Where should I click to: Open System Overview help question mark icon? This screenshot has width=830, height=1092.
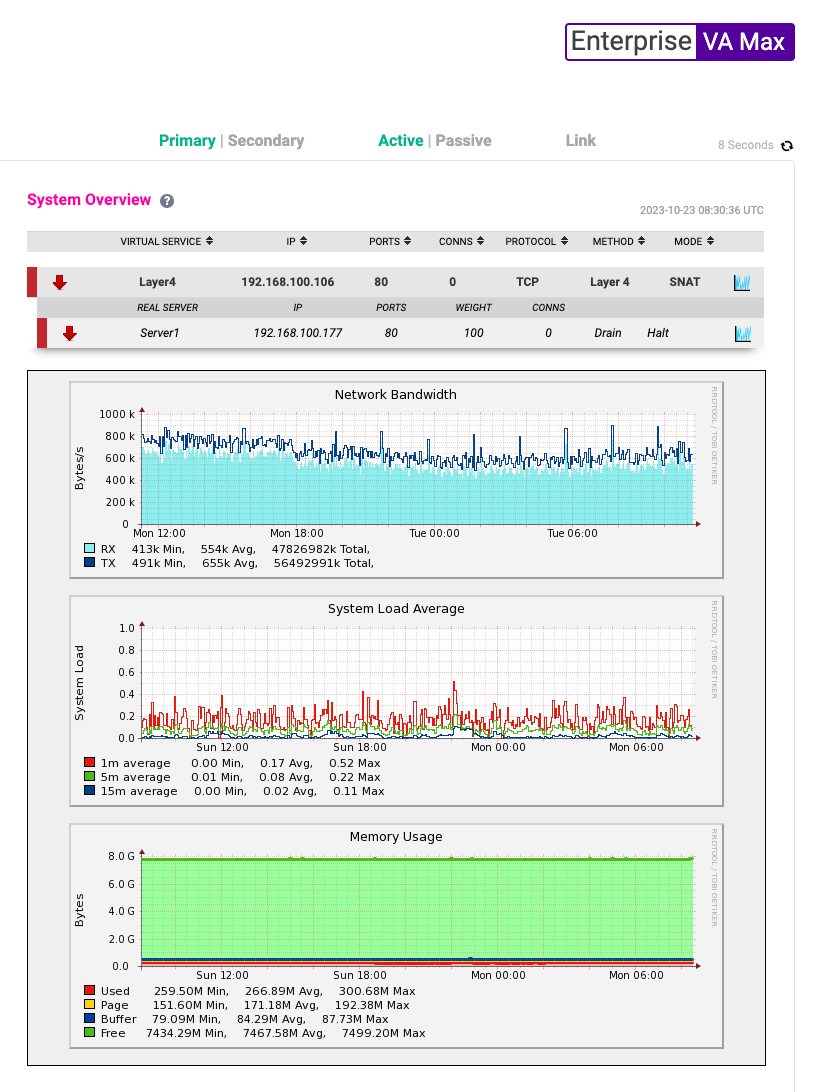coord(167,201)
